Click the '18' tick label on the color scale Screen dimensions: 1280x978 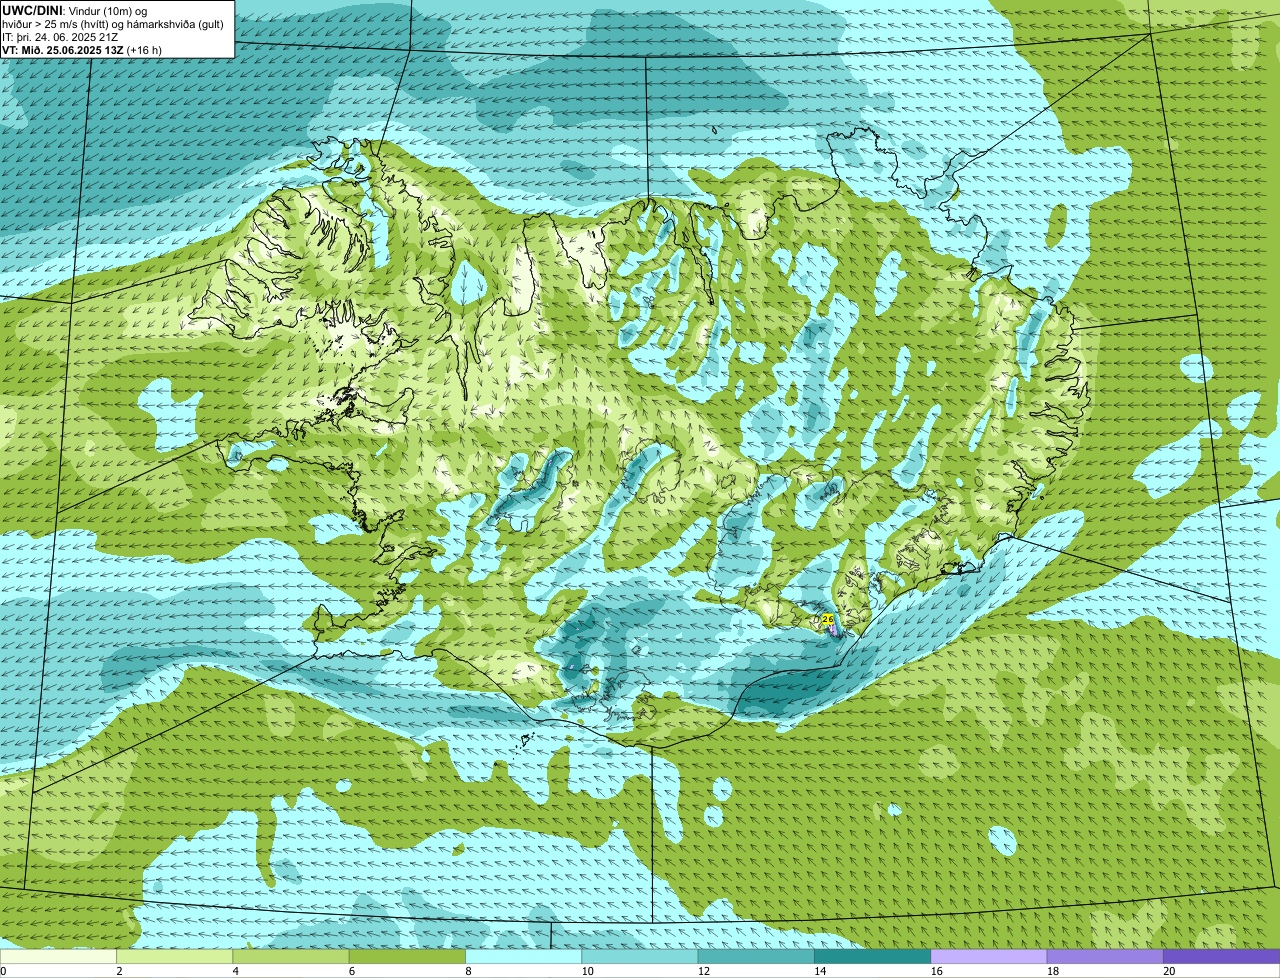(1052, 971)
